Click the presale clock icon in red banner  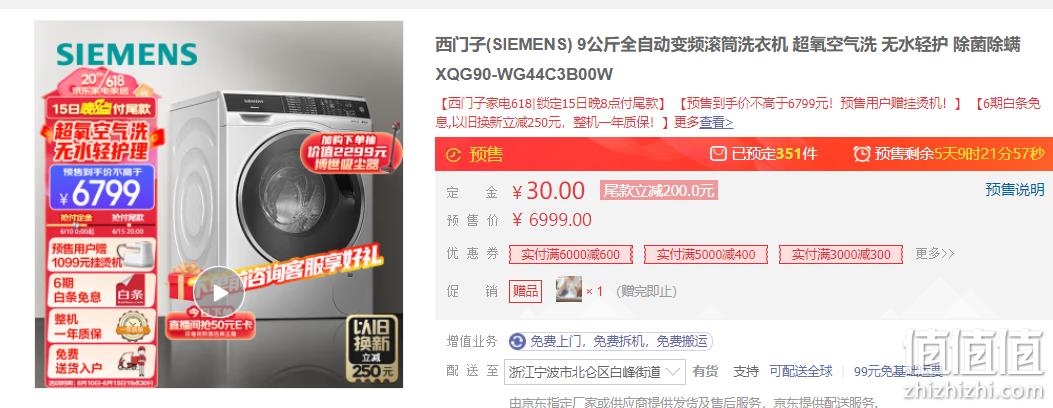click(454, 155)
